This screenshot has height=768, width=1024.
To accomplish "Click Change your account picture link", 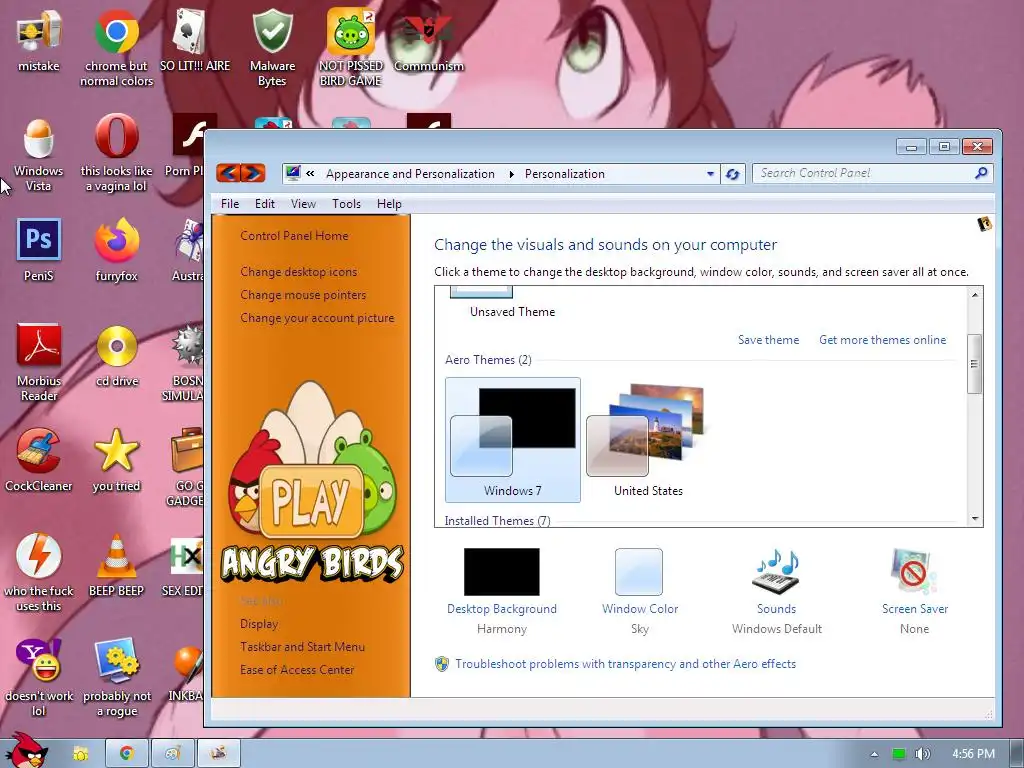I will (x=317, y=318).
